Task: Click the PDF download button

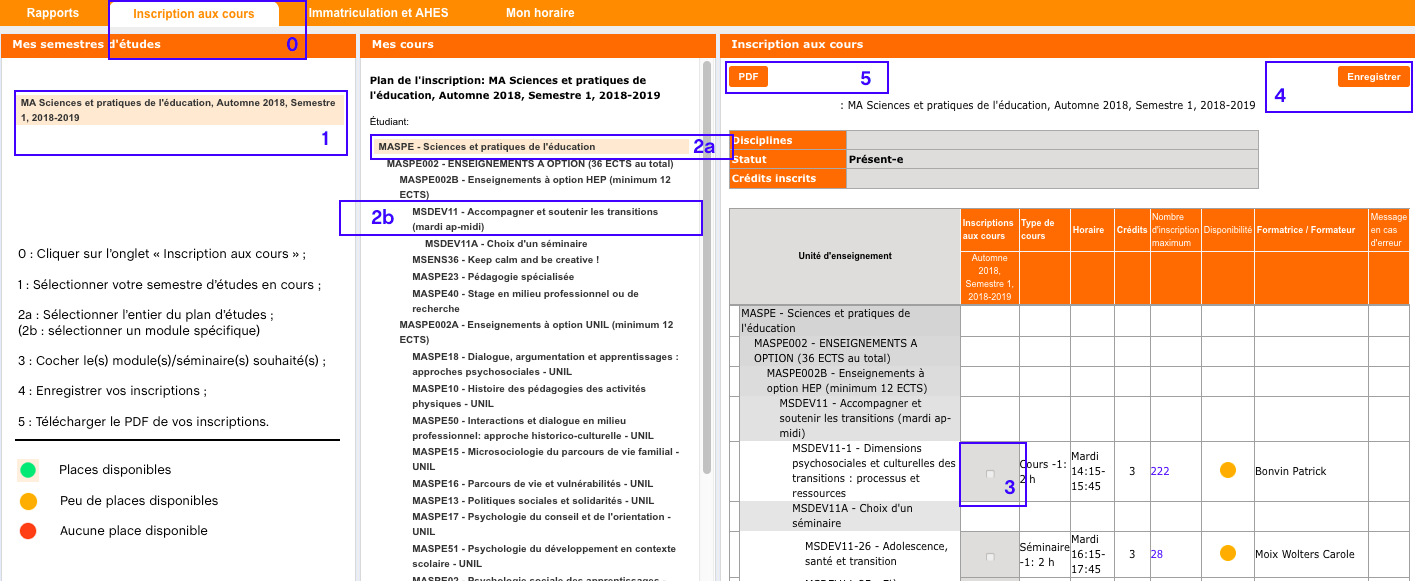Action: [748, 77]
